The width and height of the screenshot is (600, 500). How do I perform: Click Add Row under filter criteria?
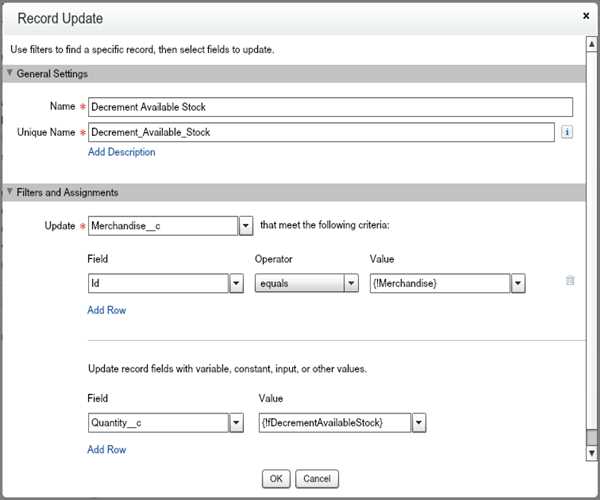pyautogui.click(x=106, y=310)
